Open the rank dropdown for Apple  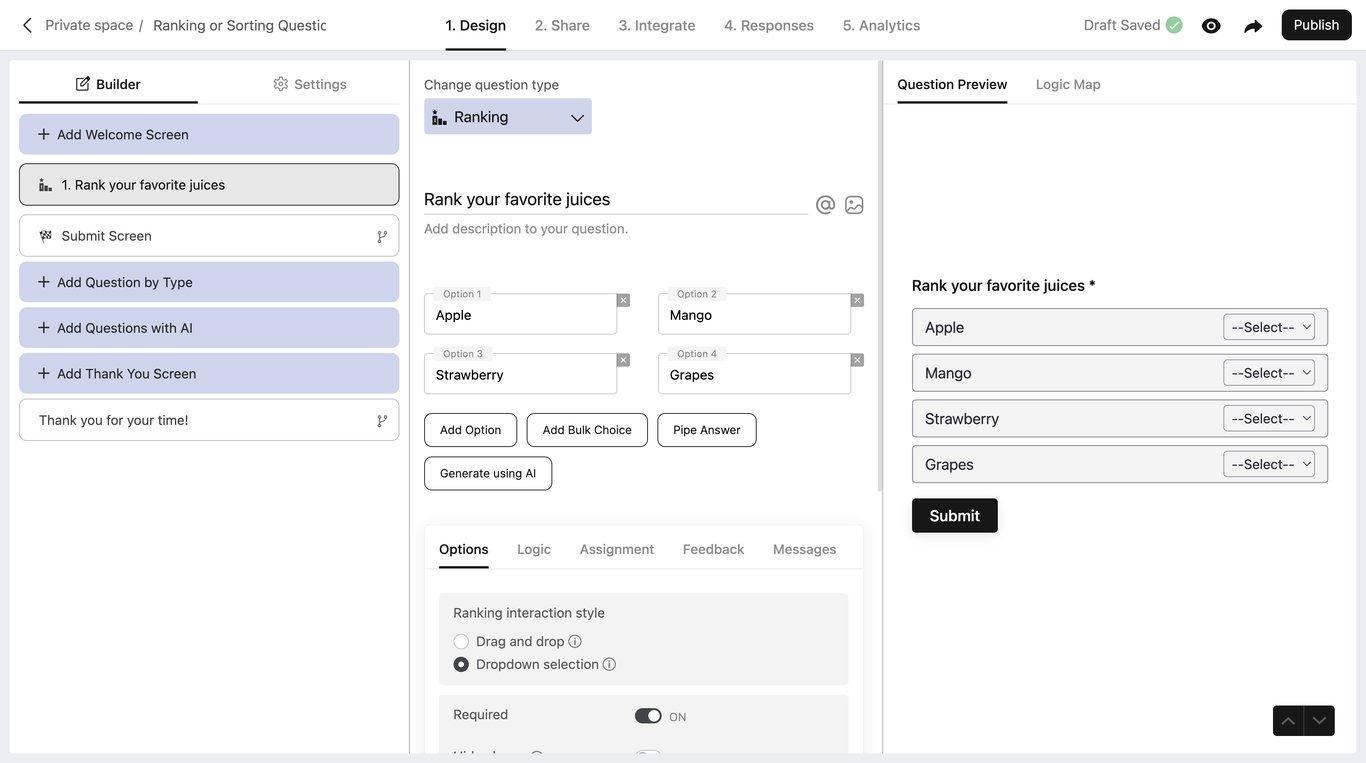click(x=1269, y=327)
